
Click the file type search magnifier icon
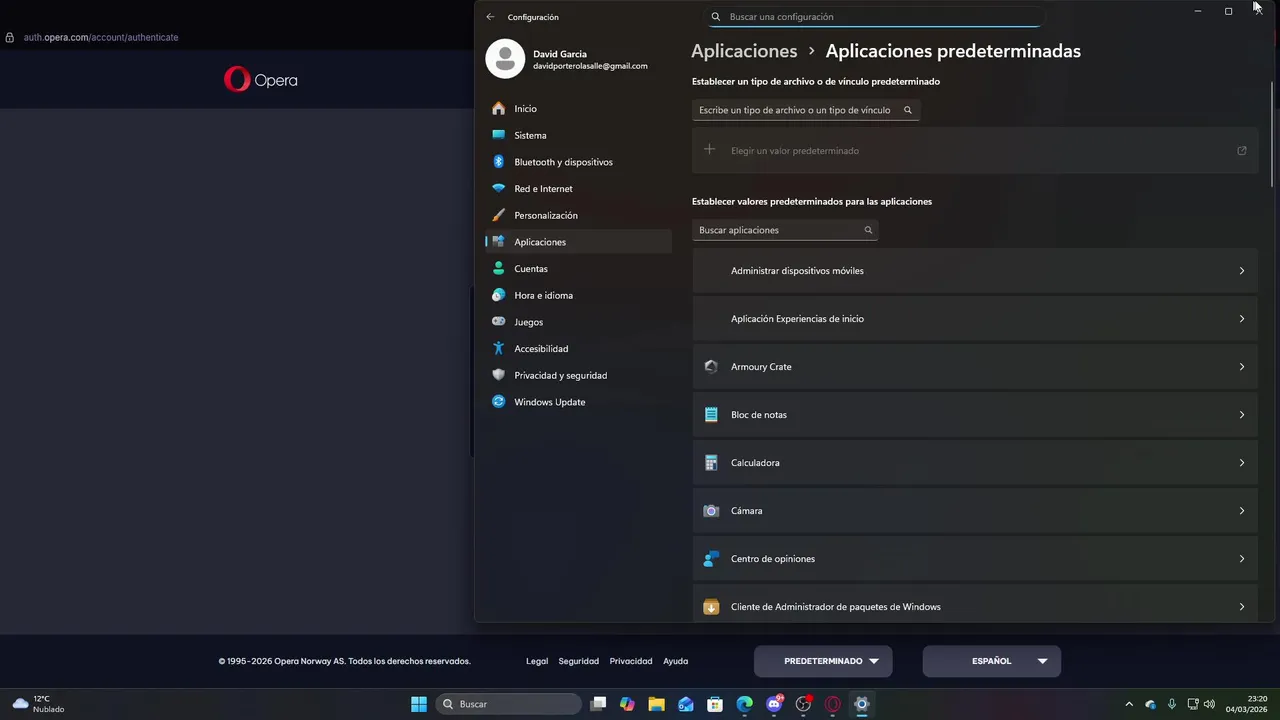click(x=908, y=110)
